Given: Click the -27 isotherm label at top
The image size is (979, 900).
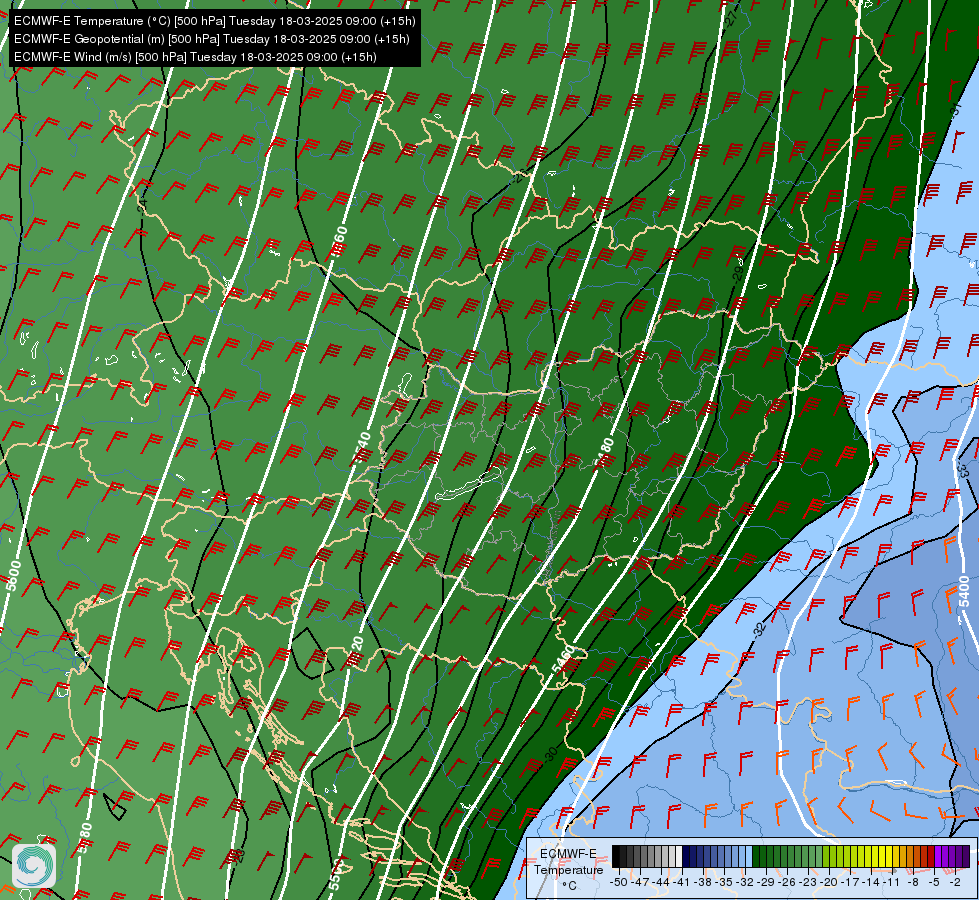Looking at the screenshot, I should [x=732, y=17].
